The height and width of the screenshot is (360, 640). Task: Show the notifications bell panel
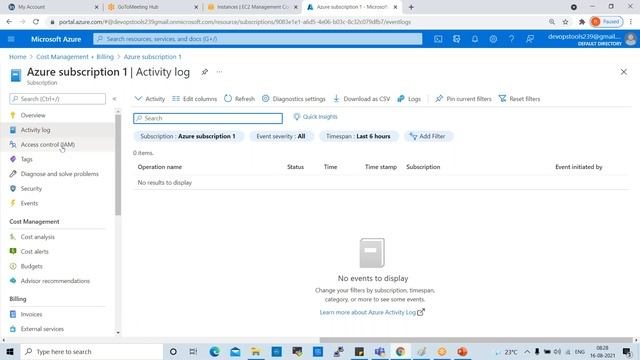click(475, 39)
